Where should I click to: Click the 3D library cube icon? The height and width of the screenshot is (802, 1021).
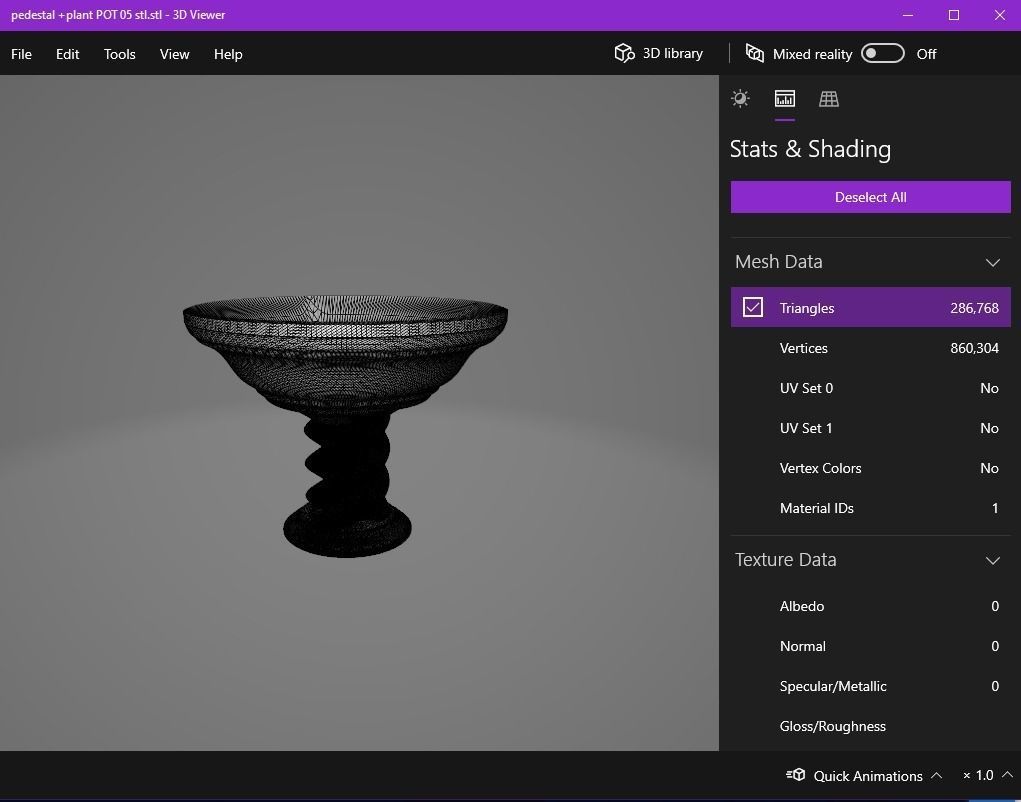(x=624, y=53)
